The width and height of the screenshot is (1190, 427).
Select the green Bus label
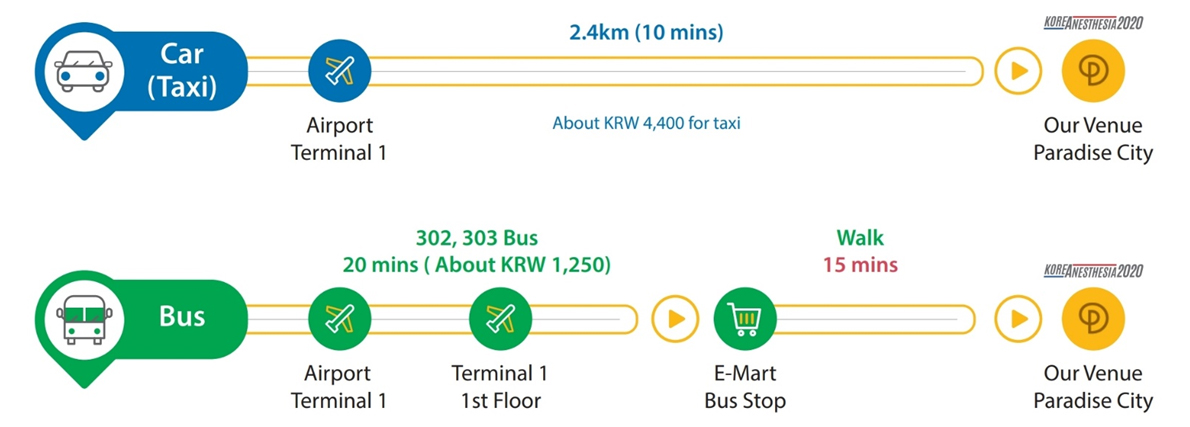tap(182, 316)
